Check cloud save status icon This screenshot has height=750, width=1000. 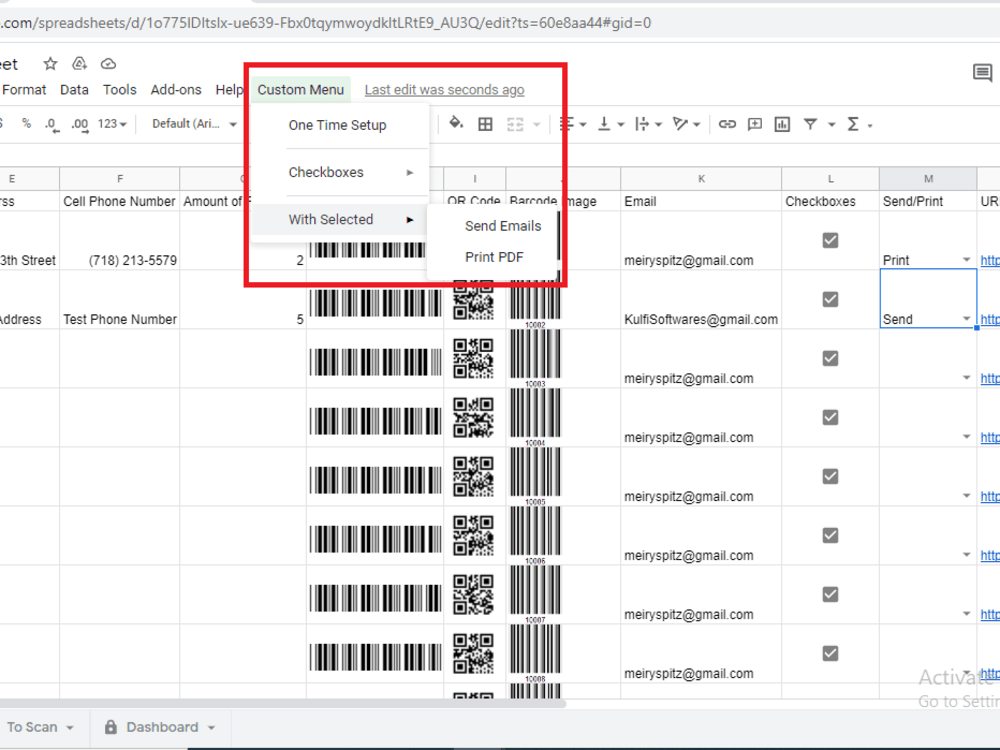click(108, 64)
